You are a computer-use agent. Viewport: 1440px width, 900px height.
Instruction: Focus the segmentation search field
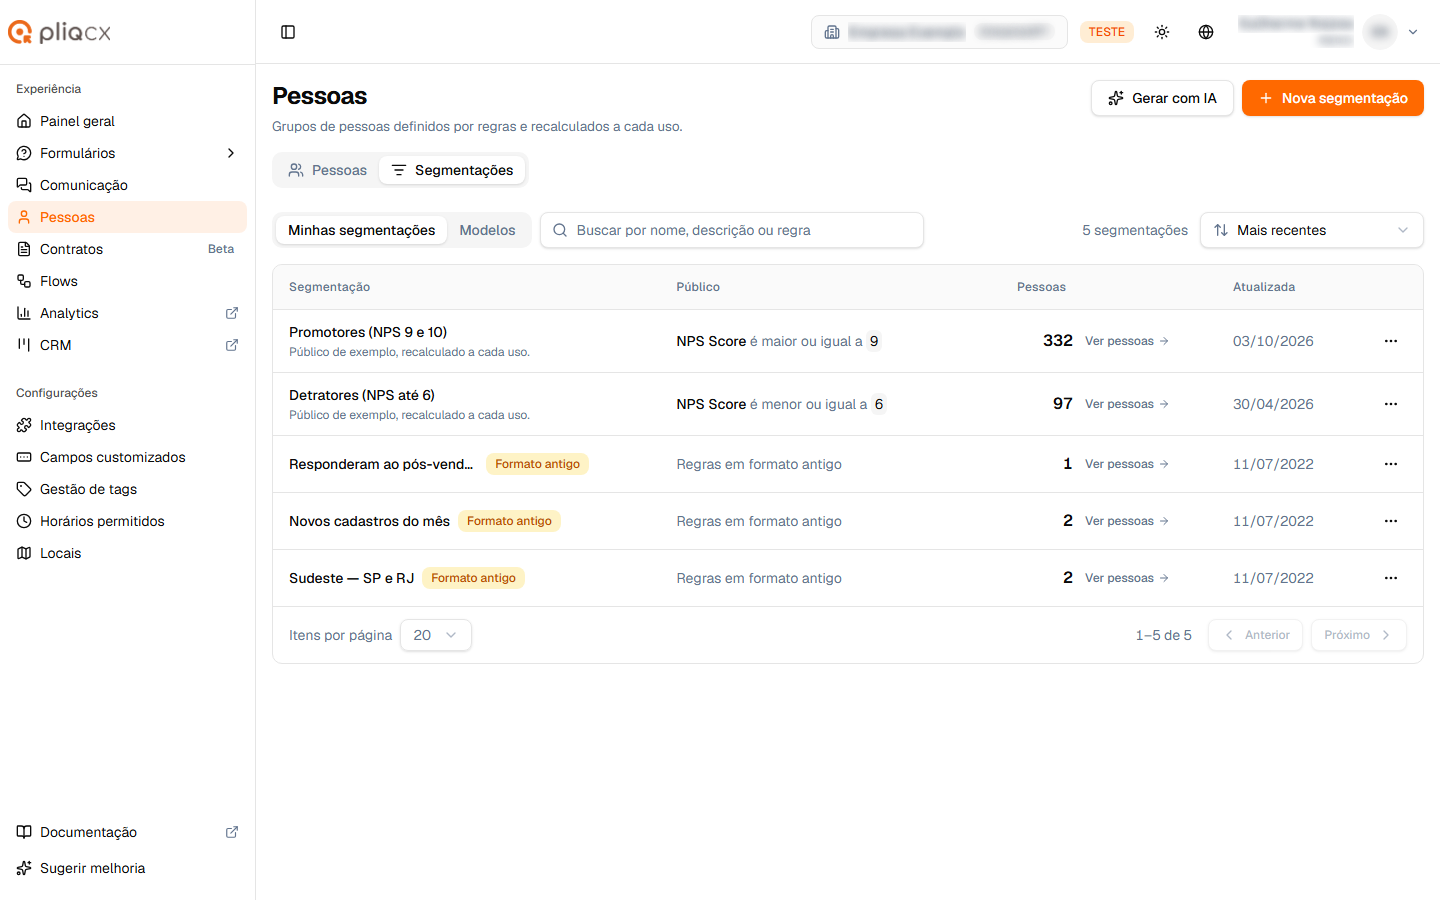click(x=732, y=230)
